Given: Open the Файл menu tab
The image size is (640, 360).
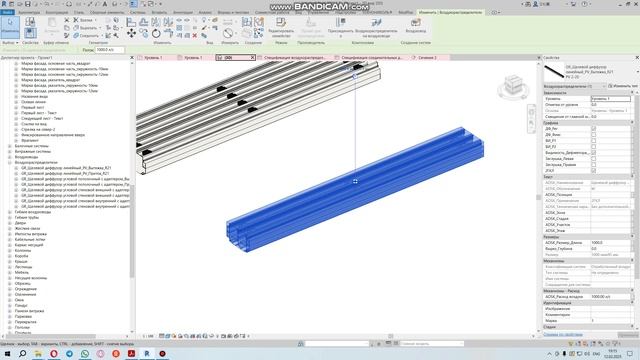Looking at the screenshot, I should tap(7, 13).
